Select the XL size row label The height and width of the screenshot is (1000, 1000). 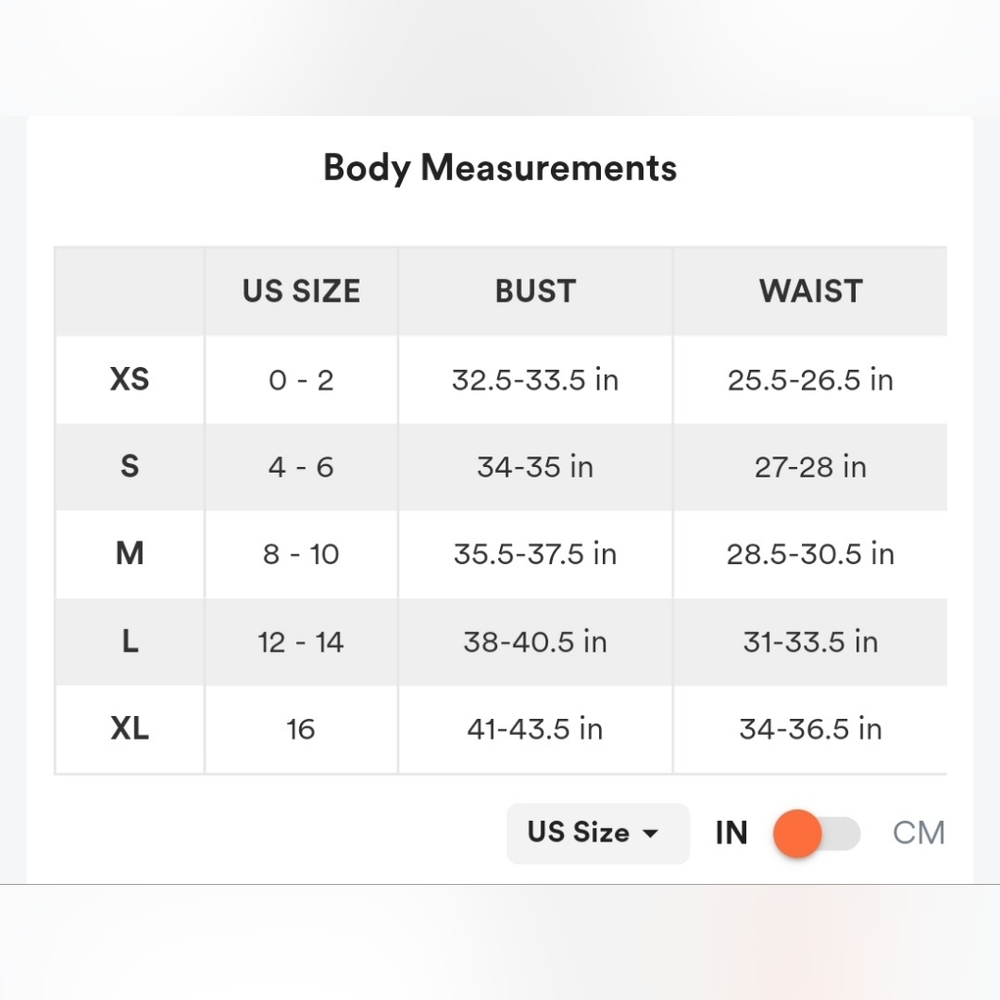129,728
